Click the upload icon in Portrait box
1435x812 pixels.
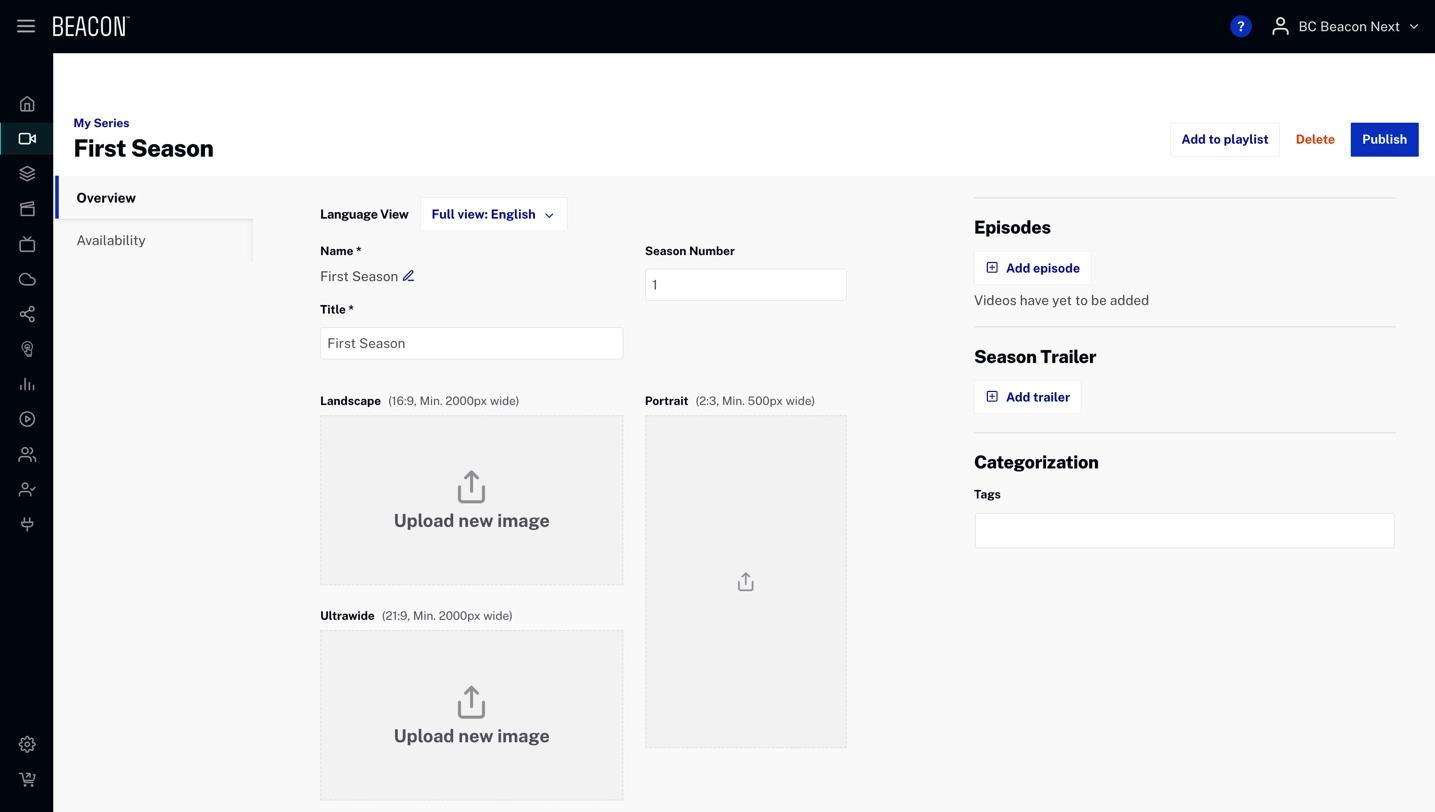tap(746, 582)
